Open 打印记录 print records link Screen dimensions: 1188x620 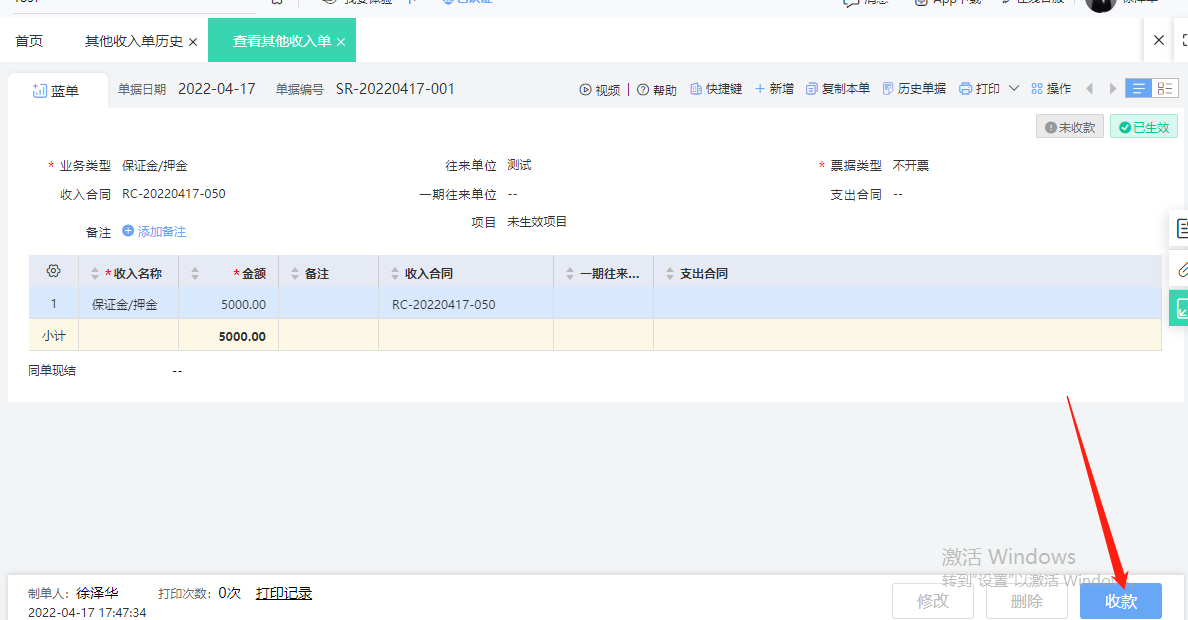284,592
